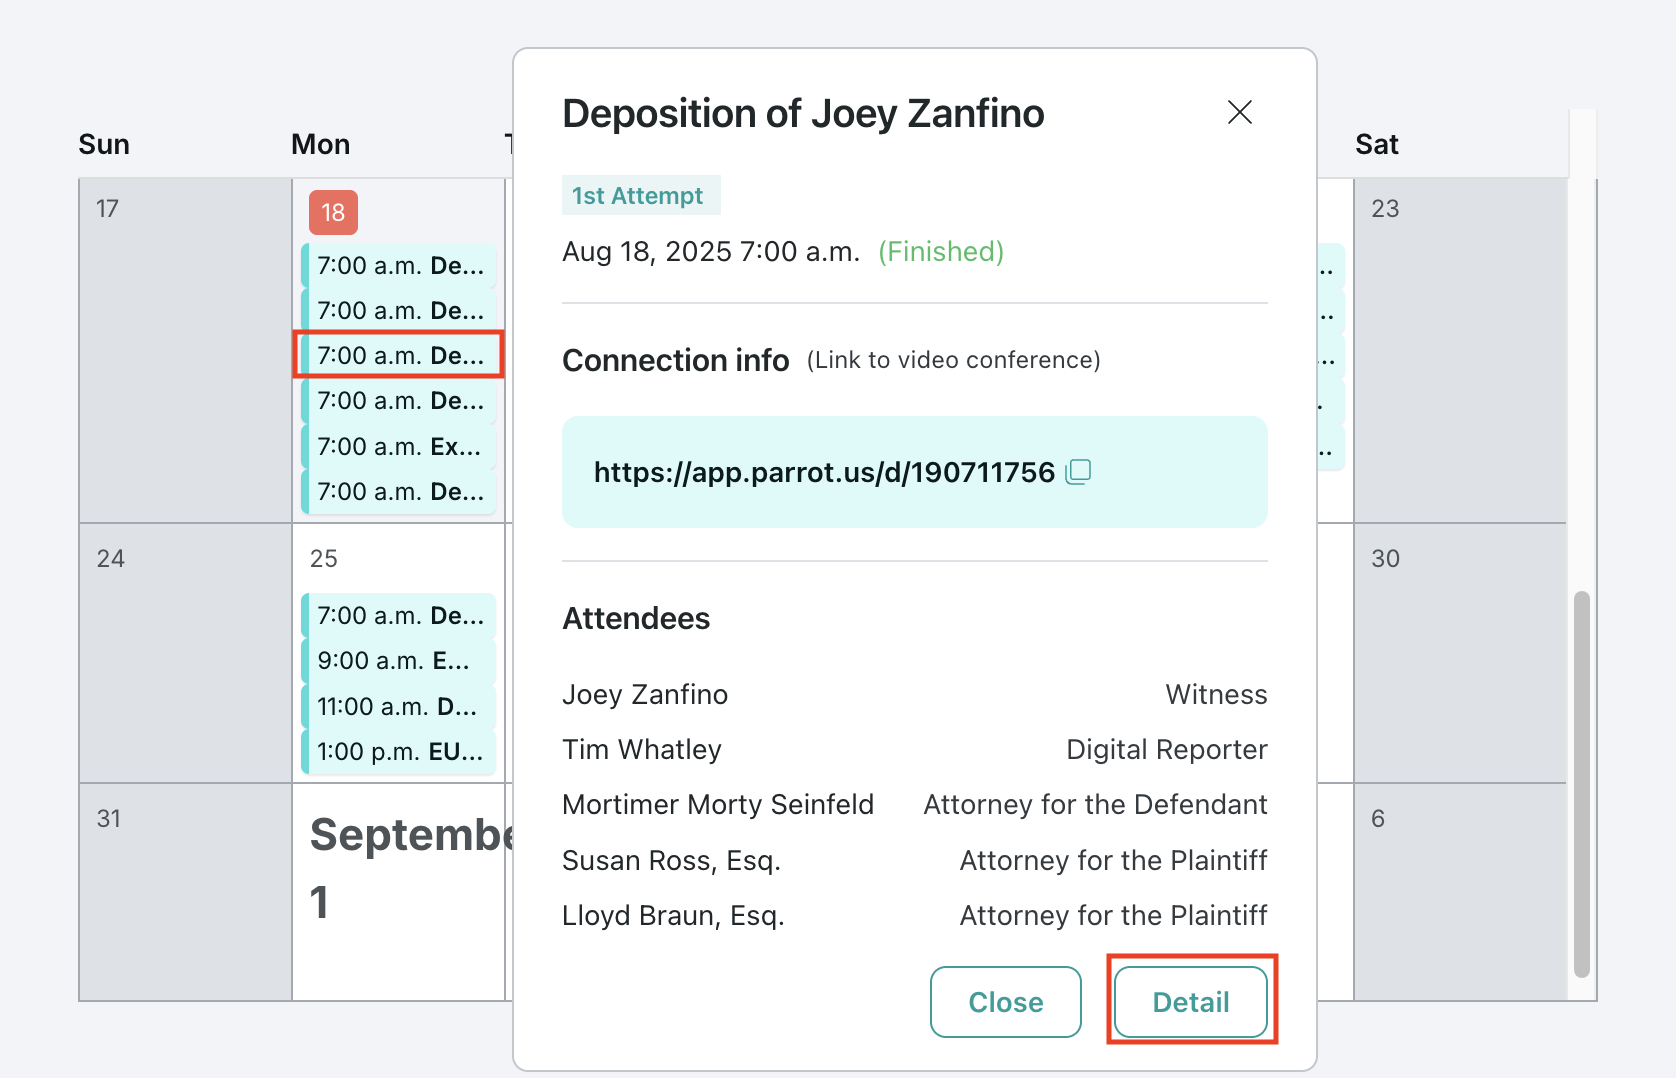The width and height of the screenshot is (1676, 1078).
Task: Open the first 7:00 a.m. event on August 18
Action: click(x=398, y=266)
